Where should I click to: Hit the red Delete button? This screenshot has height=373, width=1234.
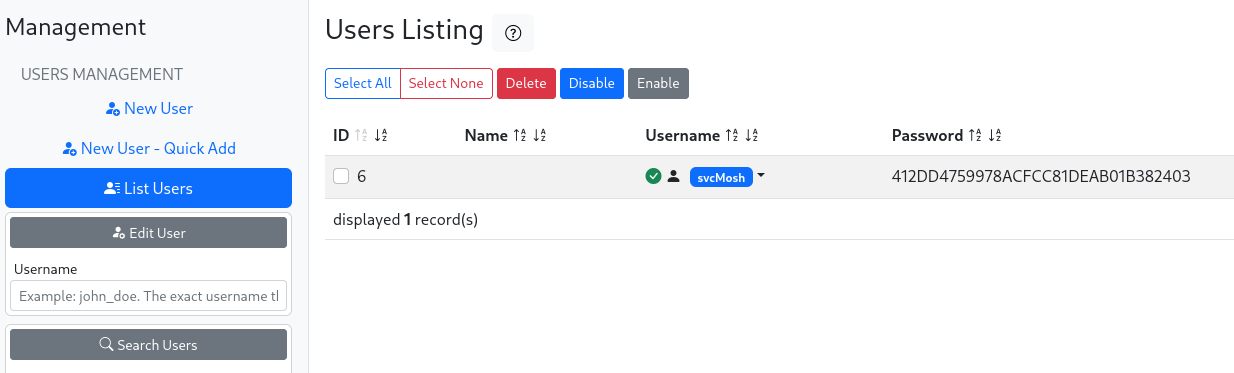(526, 83)
